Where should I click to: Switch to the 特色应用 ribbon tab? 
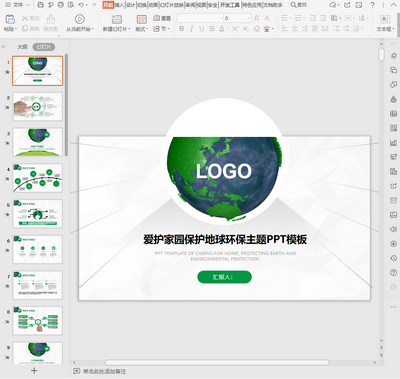tap(252, 5)
